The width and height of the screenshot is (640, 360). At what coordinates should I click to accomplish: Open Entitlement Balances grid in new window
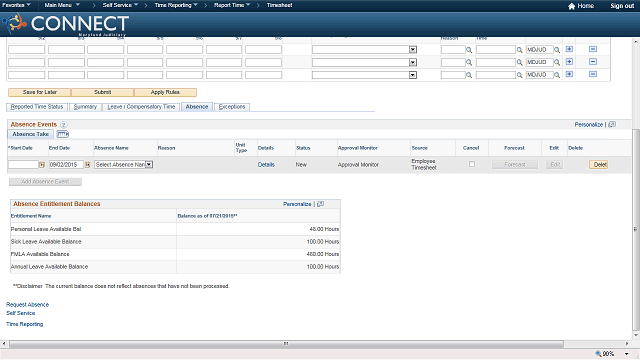pyautogui.click(x=320, y=204)
